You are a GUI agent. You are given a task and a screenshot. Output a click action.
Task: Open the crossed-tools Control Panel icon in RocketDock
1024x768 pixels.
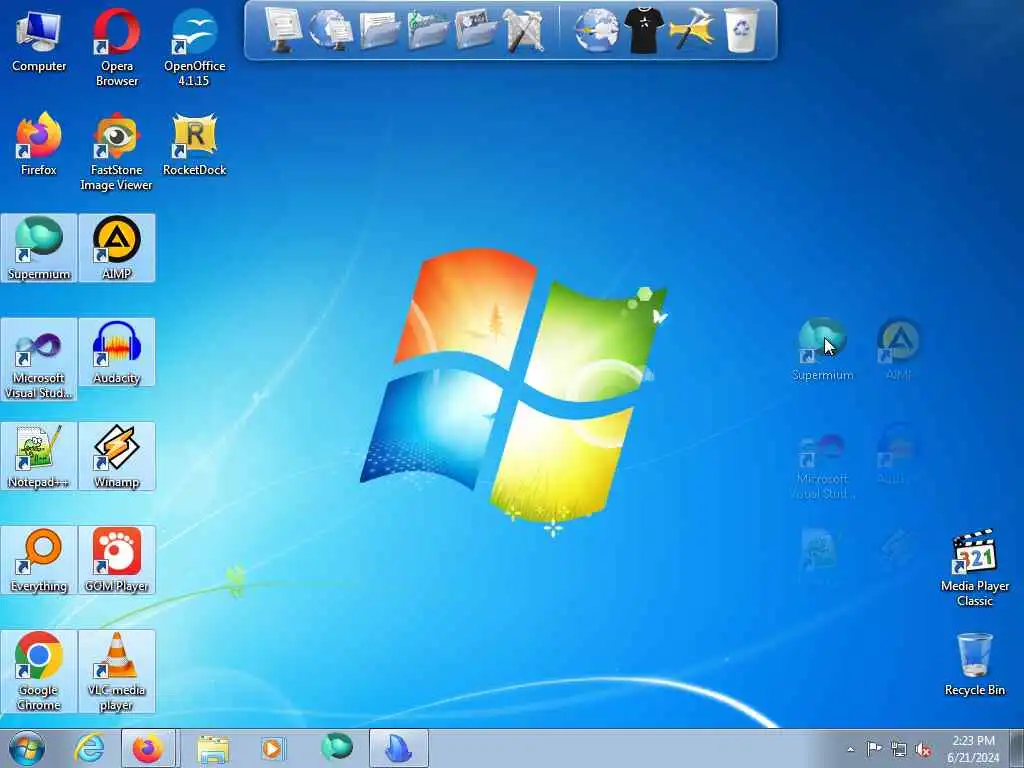pos(523,30)
